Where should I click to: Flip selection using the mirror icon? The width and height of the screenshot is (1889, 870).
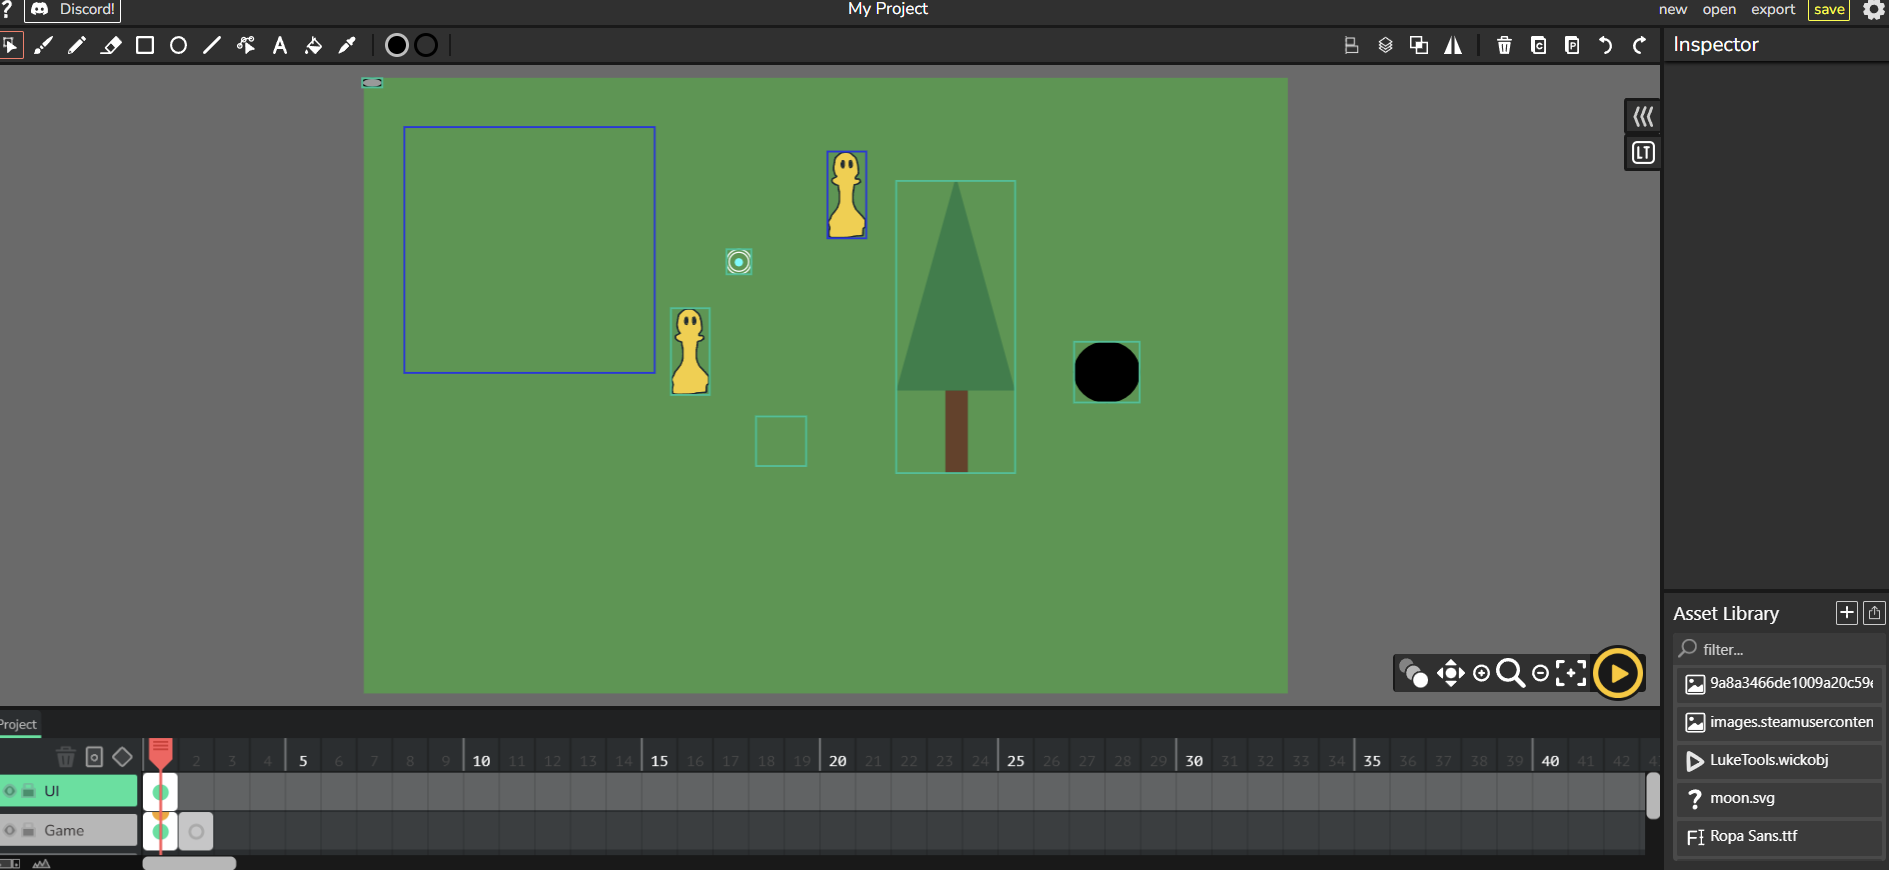(1453, 45)
